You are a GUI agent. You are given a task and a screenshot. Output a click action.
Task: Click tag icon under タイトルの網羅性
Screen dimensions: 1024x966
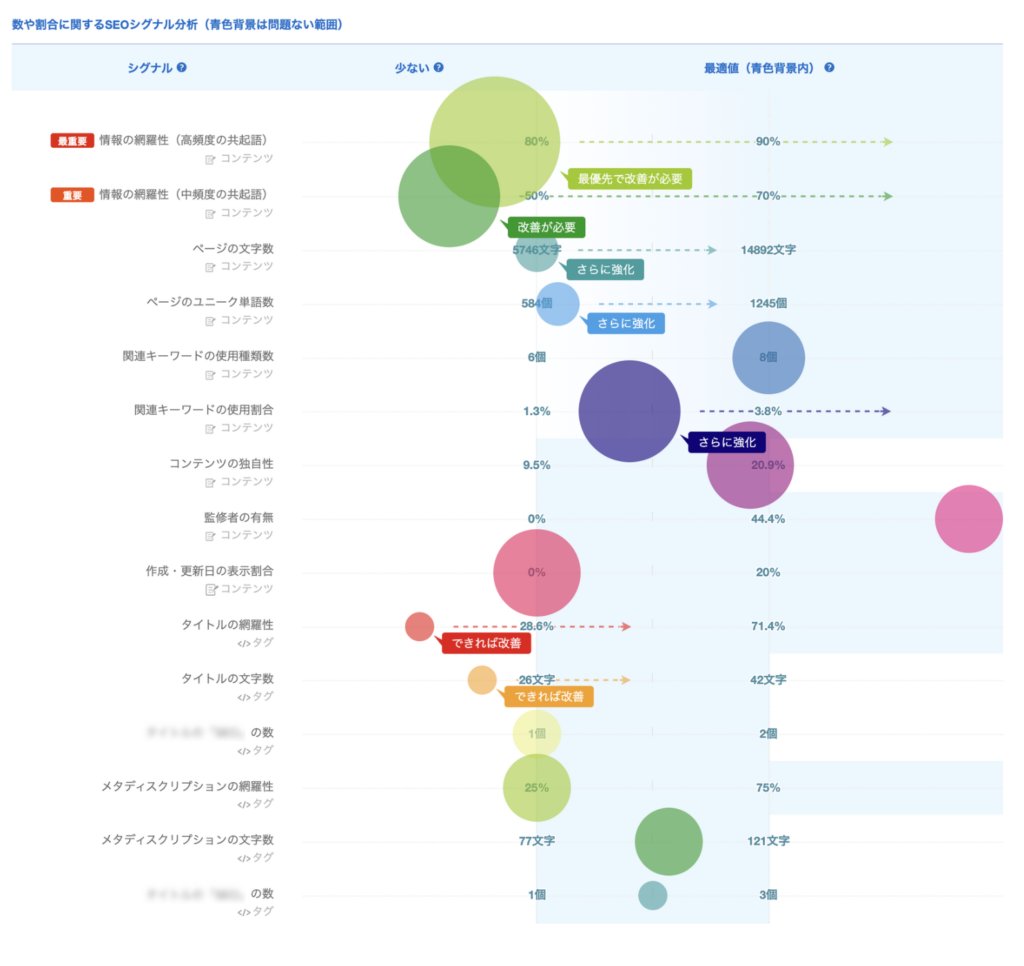[x=242, y=643]
